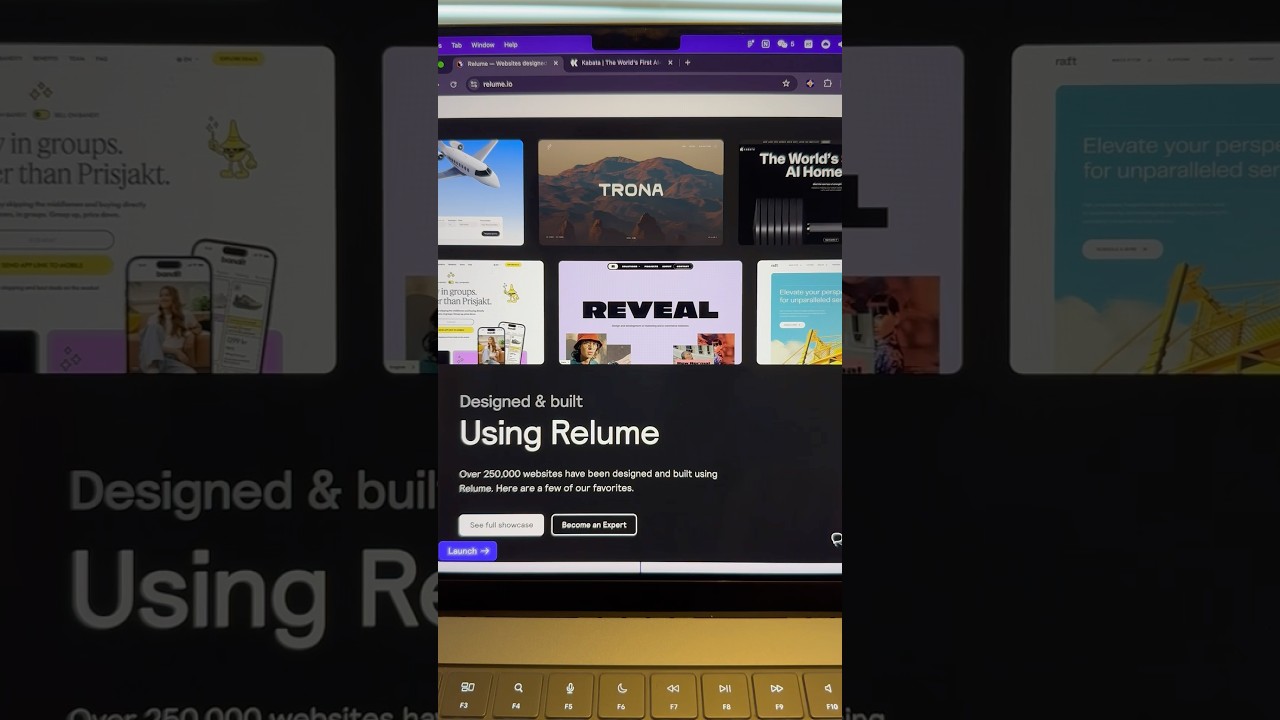Viewport: 1280px width, 720px height.
Task: Bookmark this page with the star icon
Action: [786, 84]
